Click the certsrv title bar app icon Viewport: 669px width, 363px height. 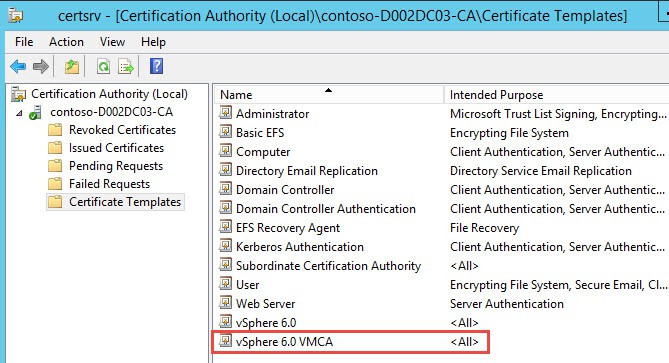[x=16, y=15]
